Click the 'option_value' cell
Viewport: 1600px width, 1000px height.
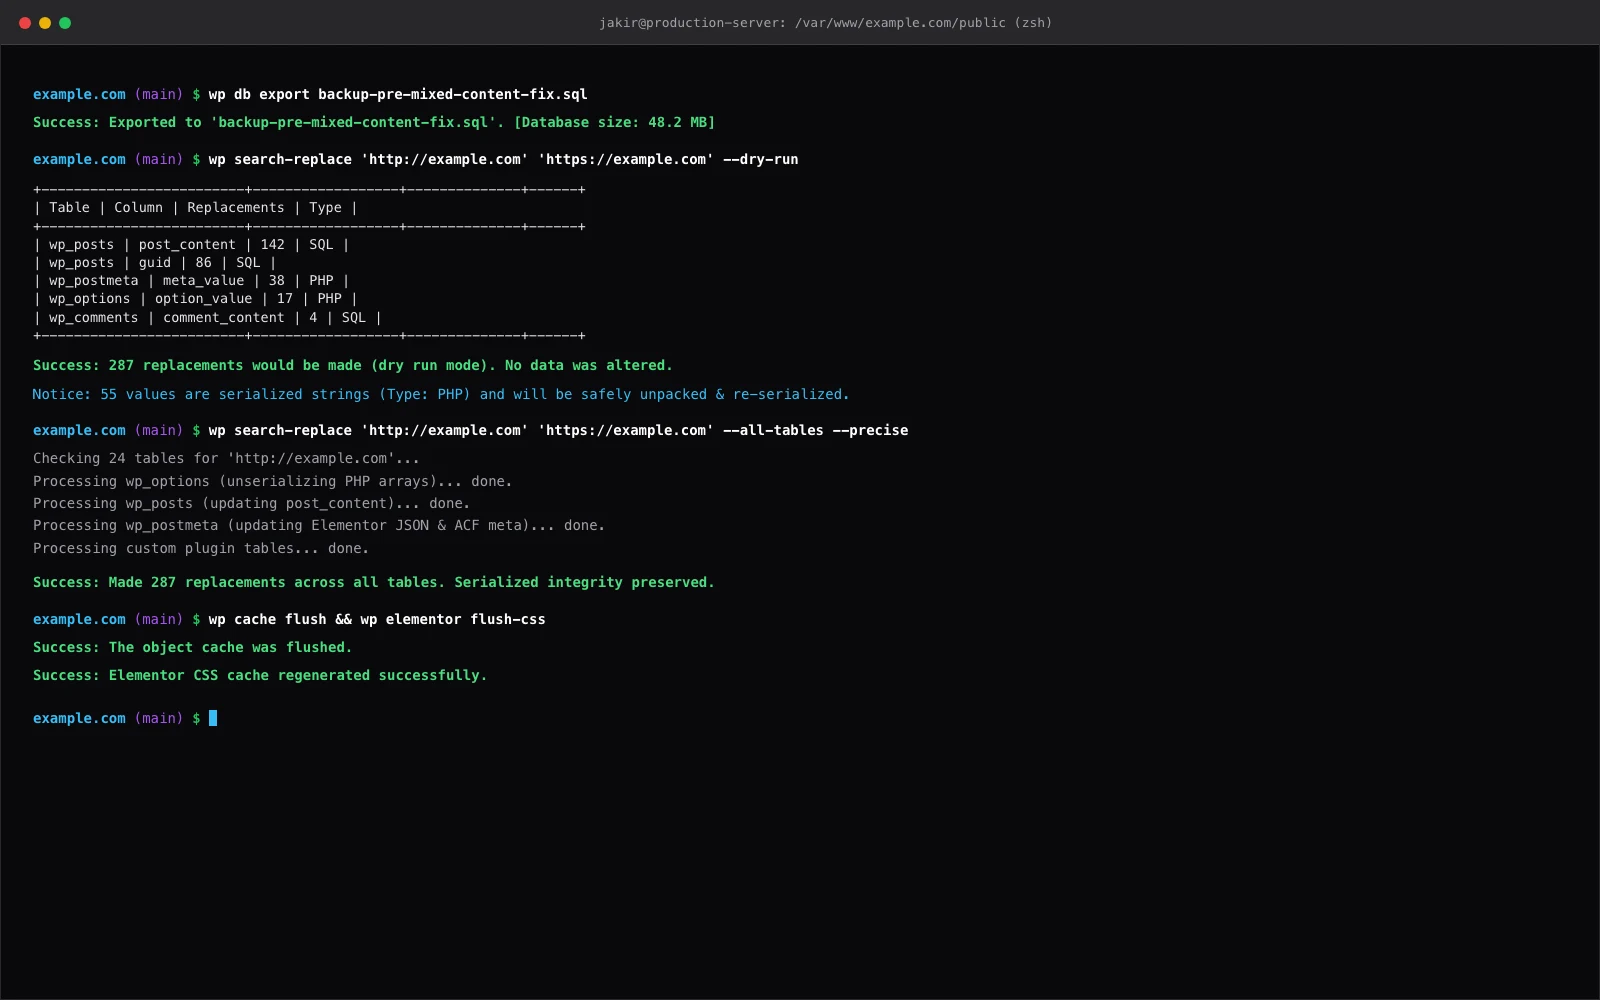(x=203, y=298)
